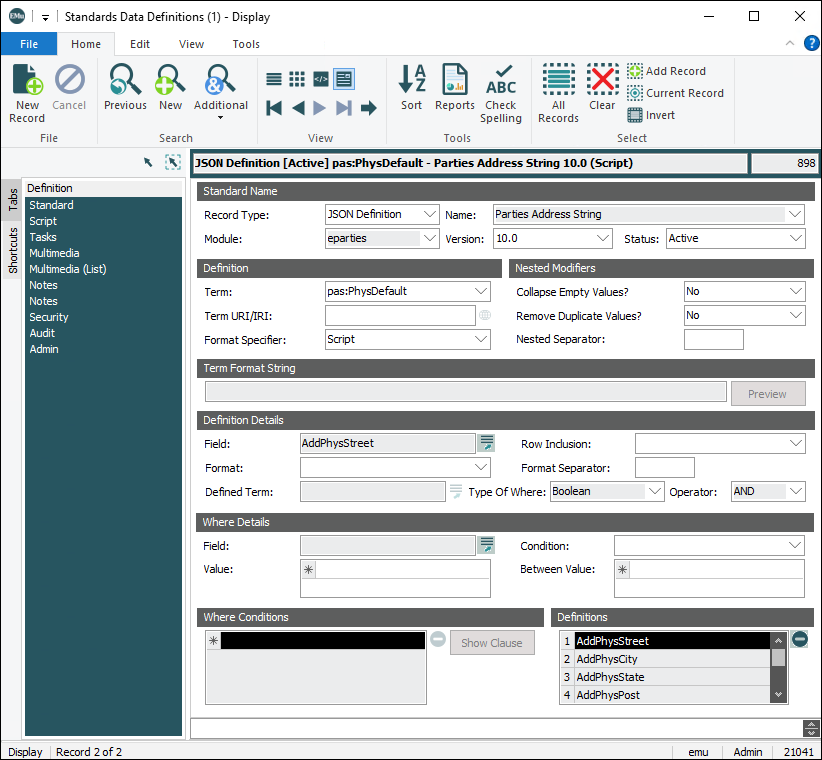The height and width of the screenshot is (760, 822).
Task: Click the Sort A-Z icon
Action: [412, 84]
